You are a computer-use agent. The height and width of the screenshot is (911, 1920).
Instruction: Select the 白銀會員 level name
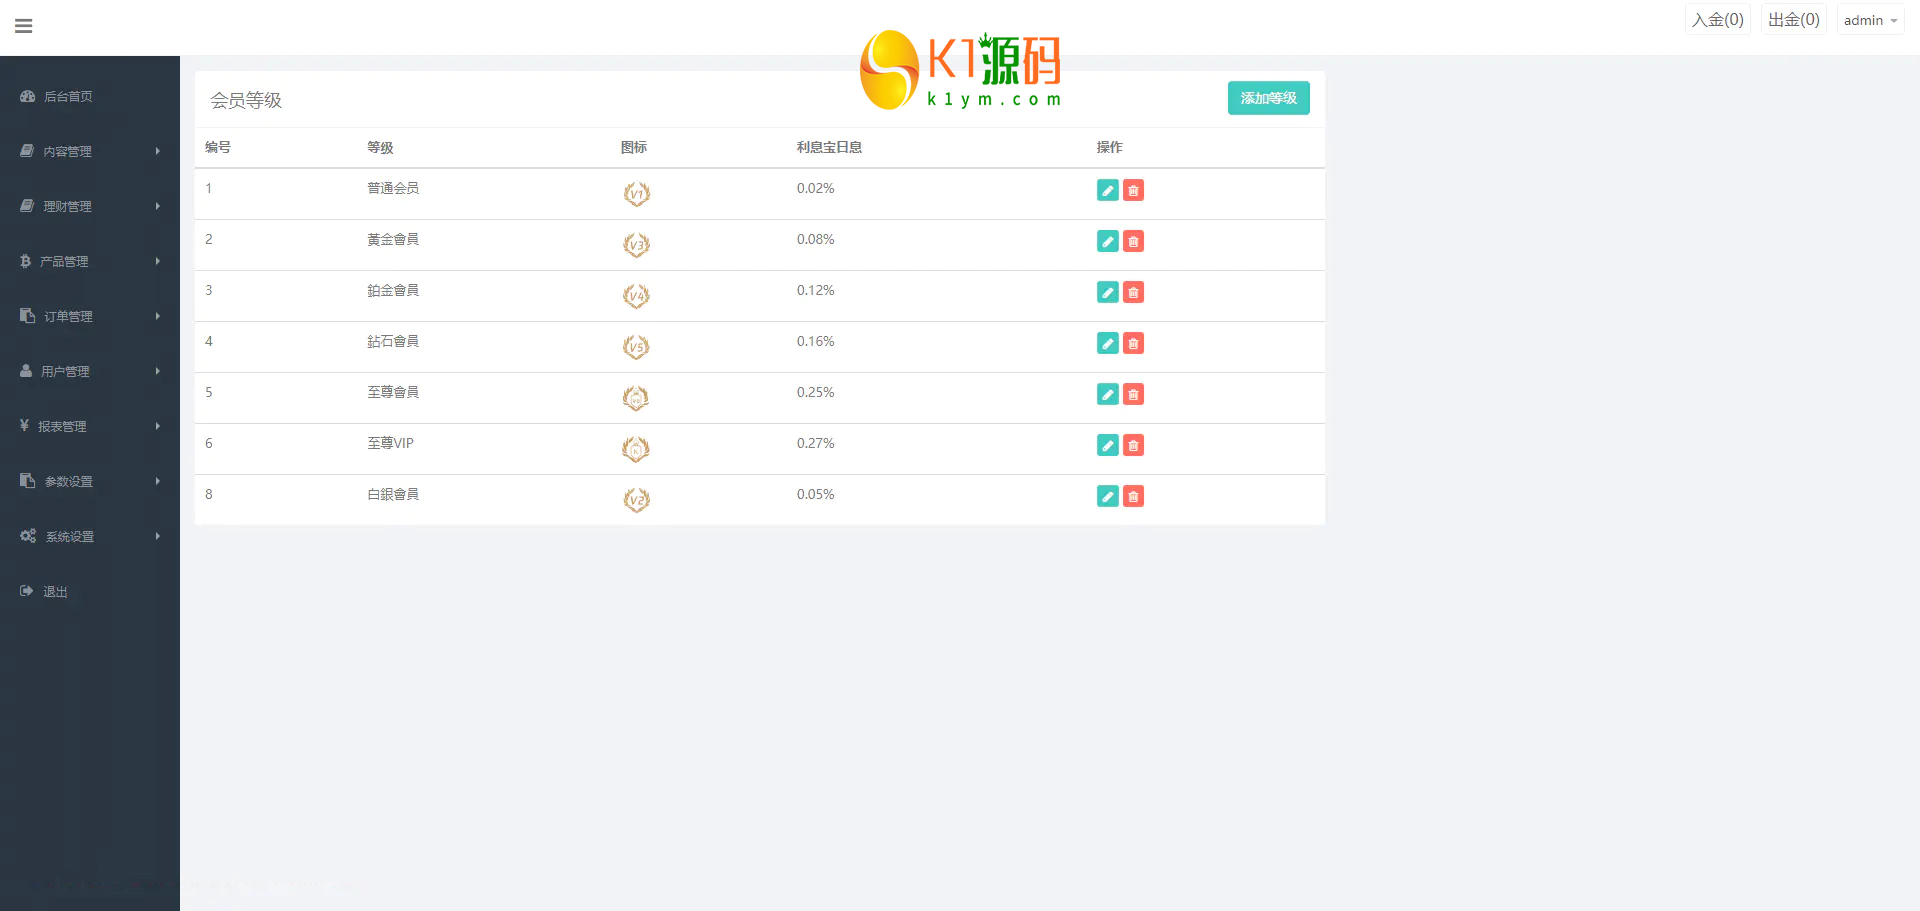pos(393,495)
